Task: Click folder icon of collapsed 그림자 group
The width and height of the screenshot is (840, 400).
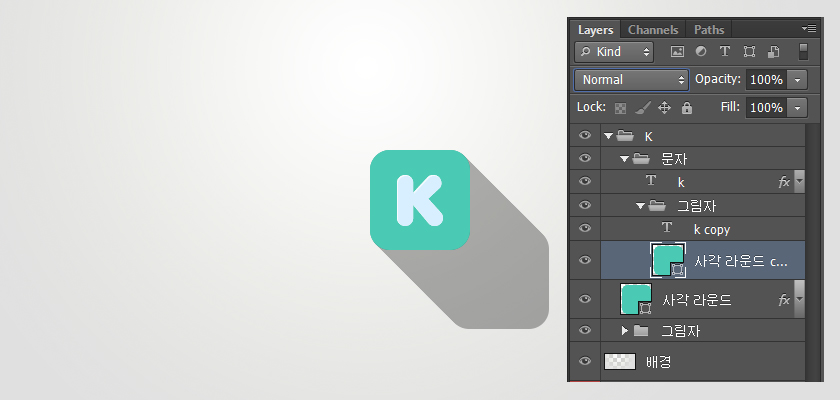Action: click(x=641, y=331)
